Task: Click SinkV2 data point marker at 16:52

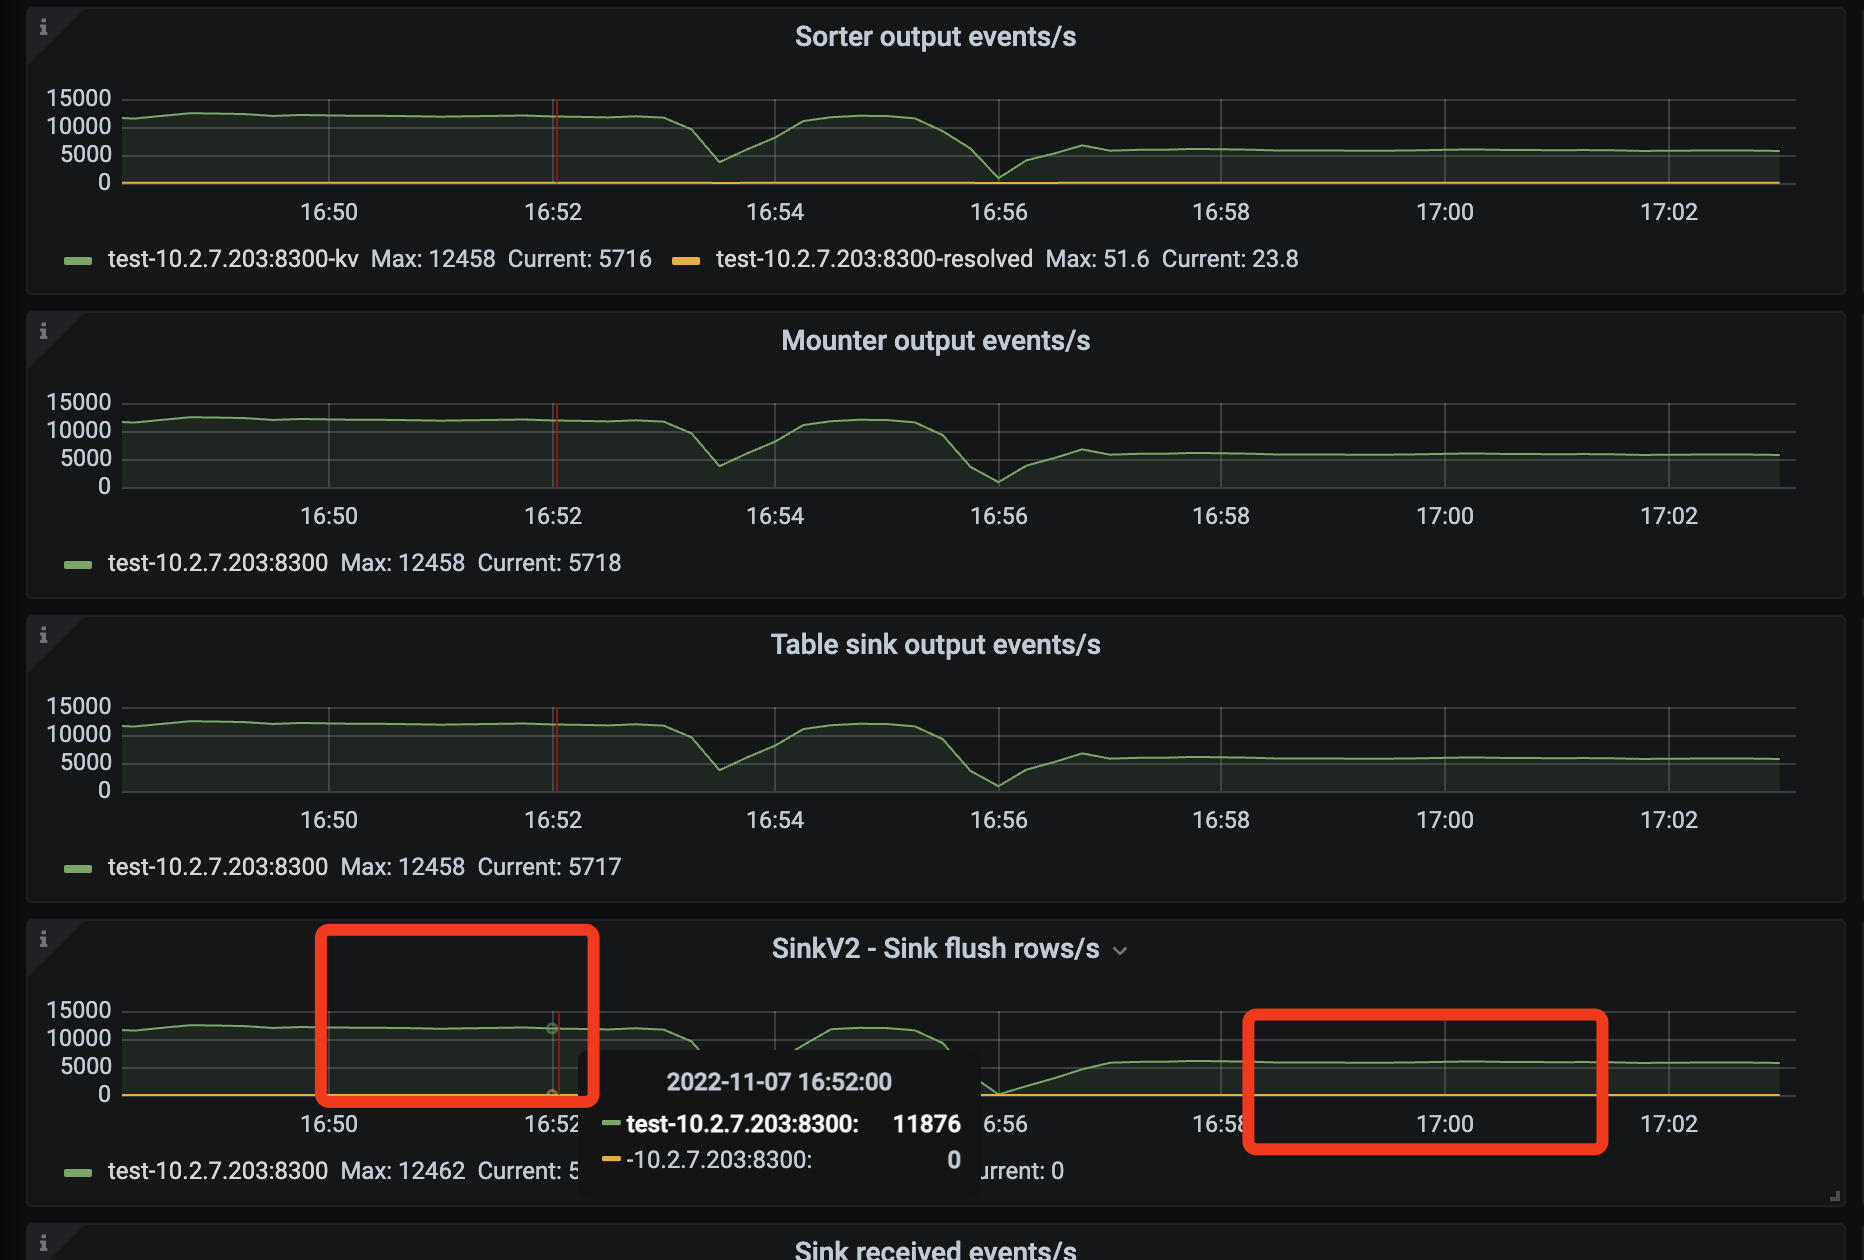Action: (x=552, y=1028)
